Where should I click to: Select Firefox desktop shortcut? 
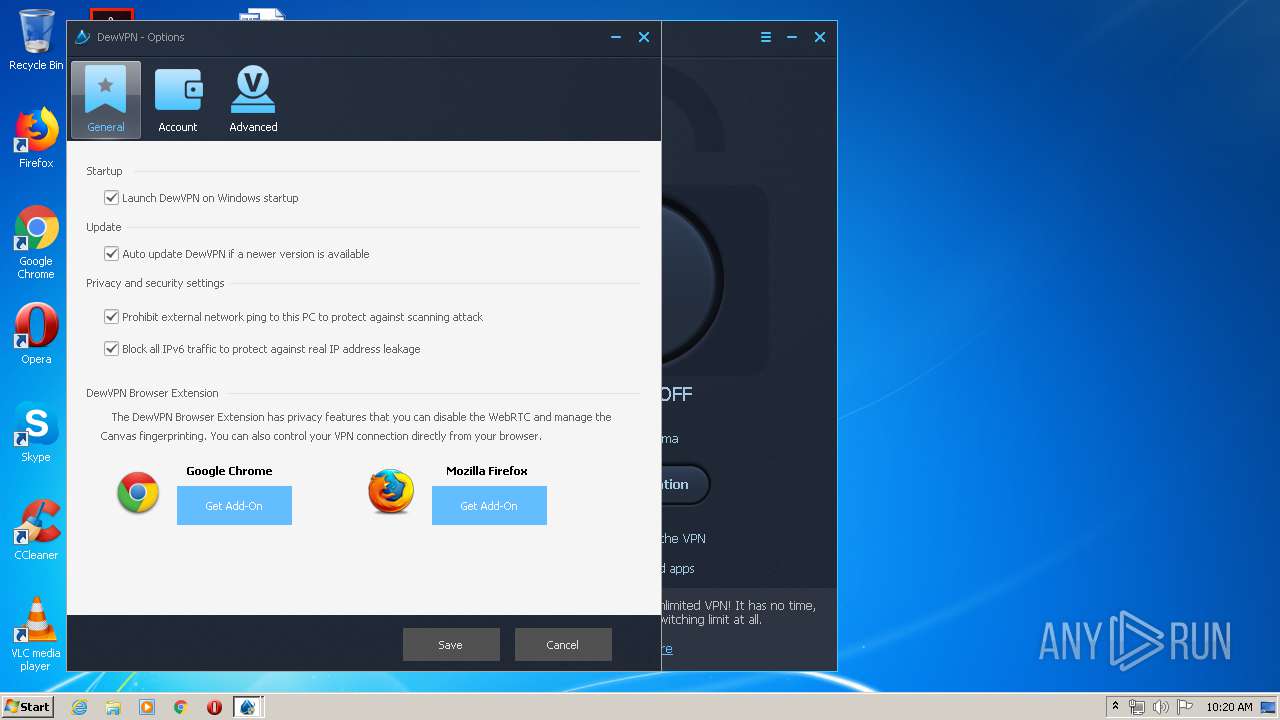pyautogui.click(x=36, y=138)
